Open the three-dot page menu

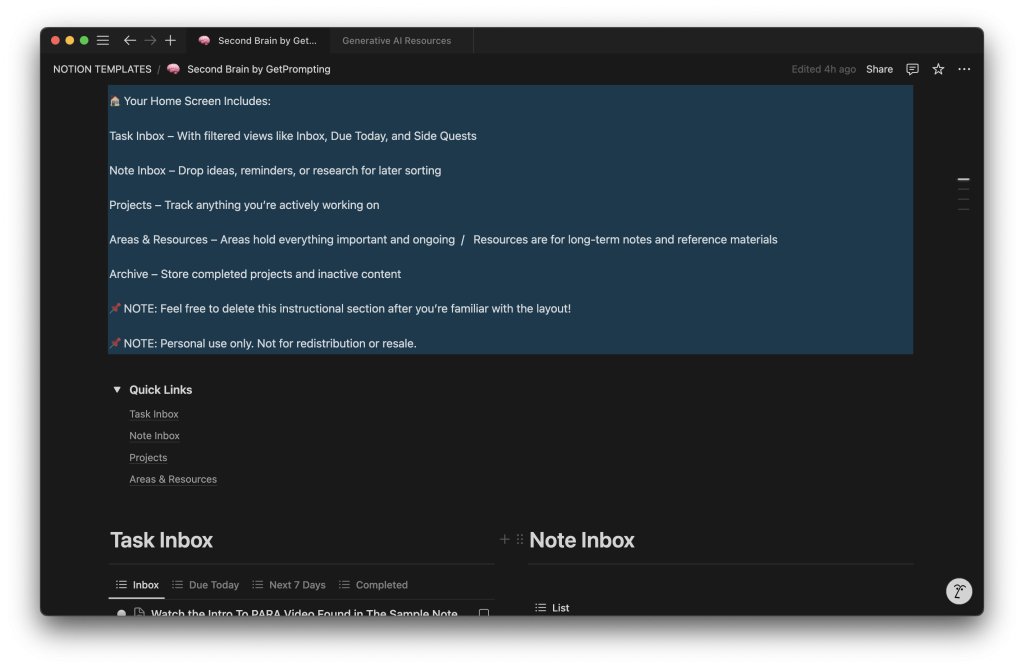[x=964, y=69]
